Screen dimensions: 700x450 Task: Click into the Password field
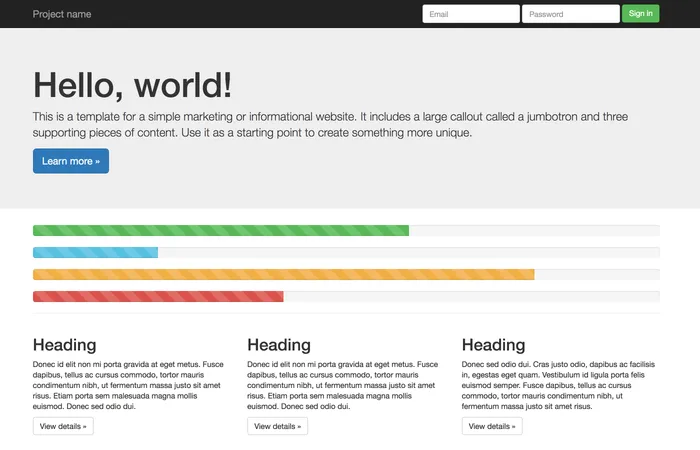[570, 14]
